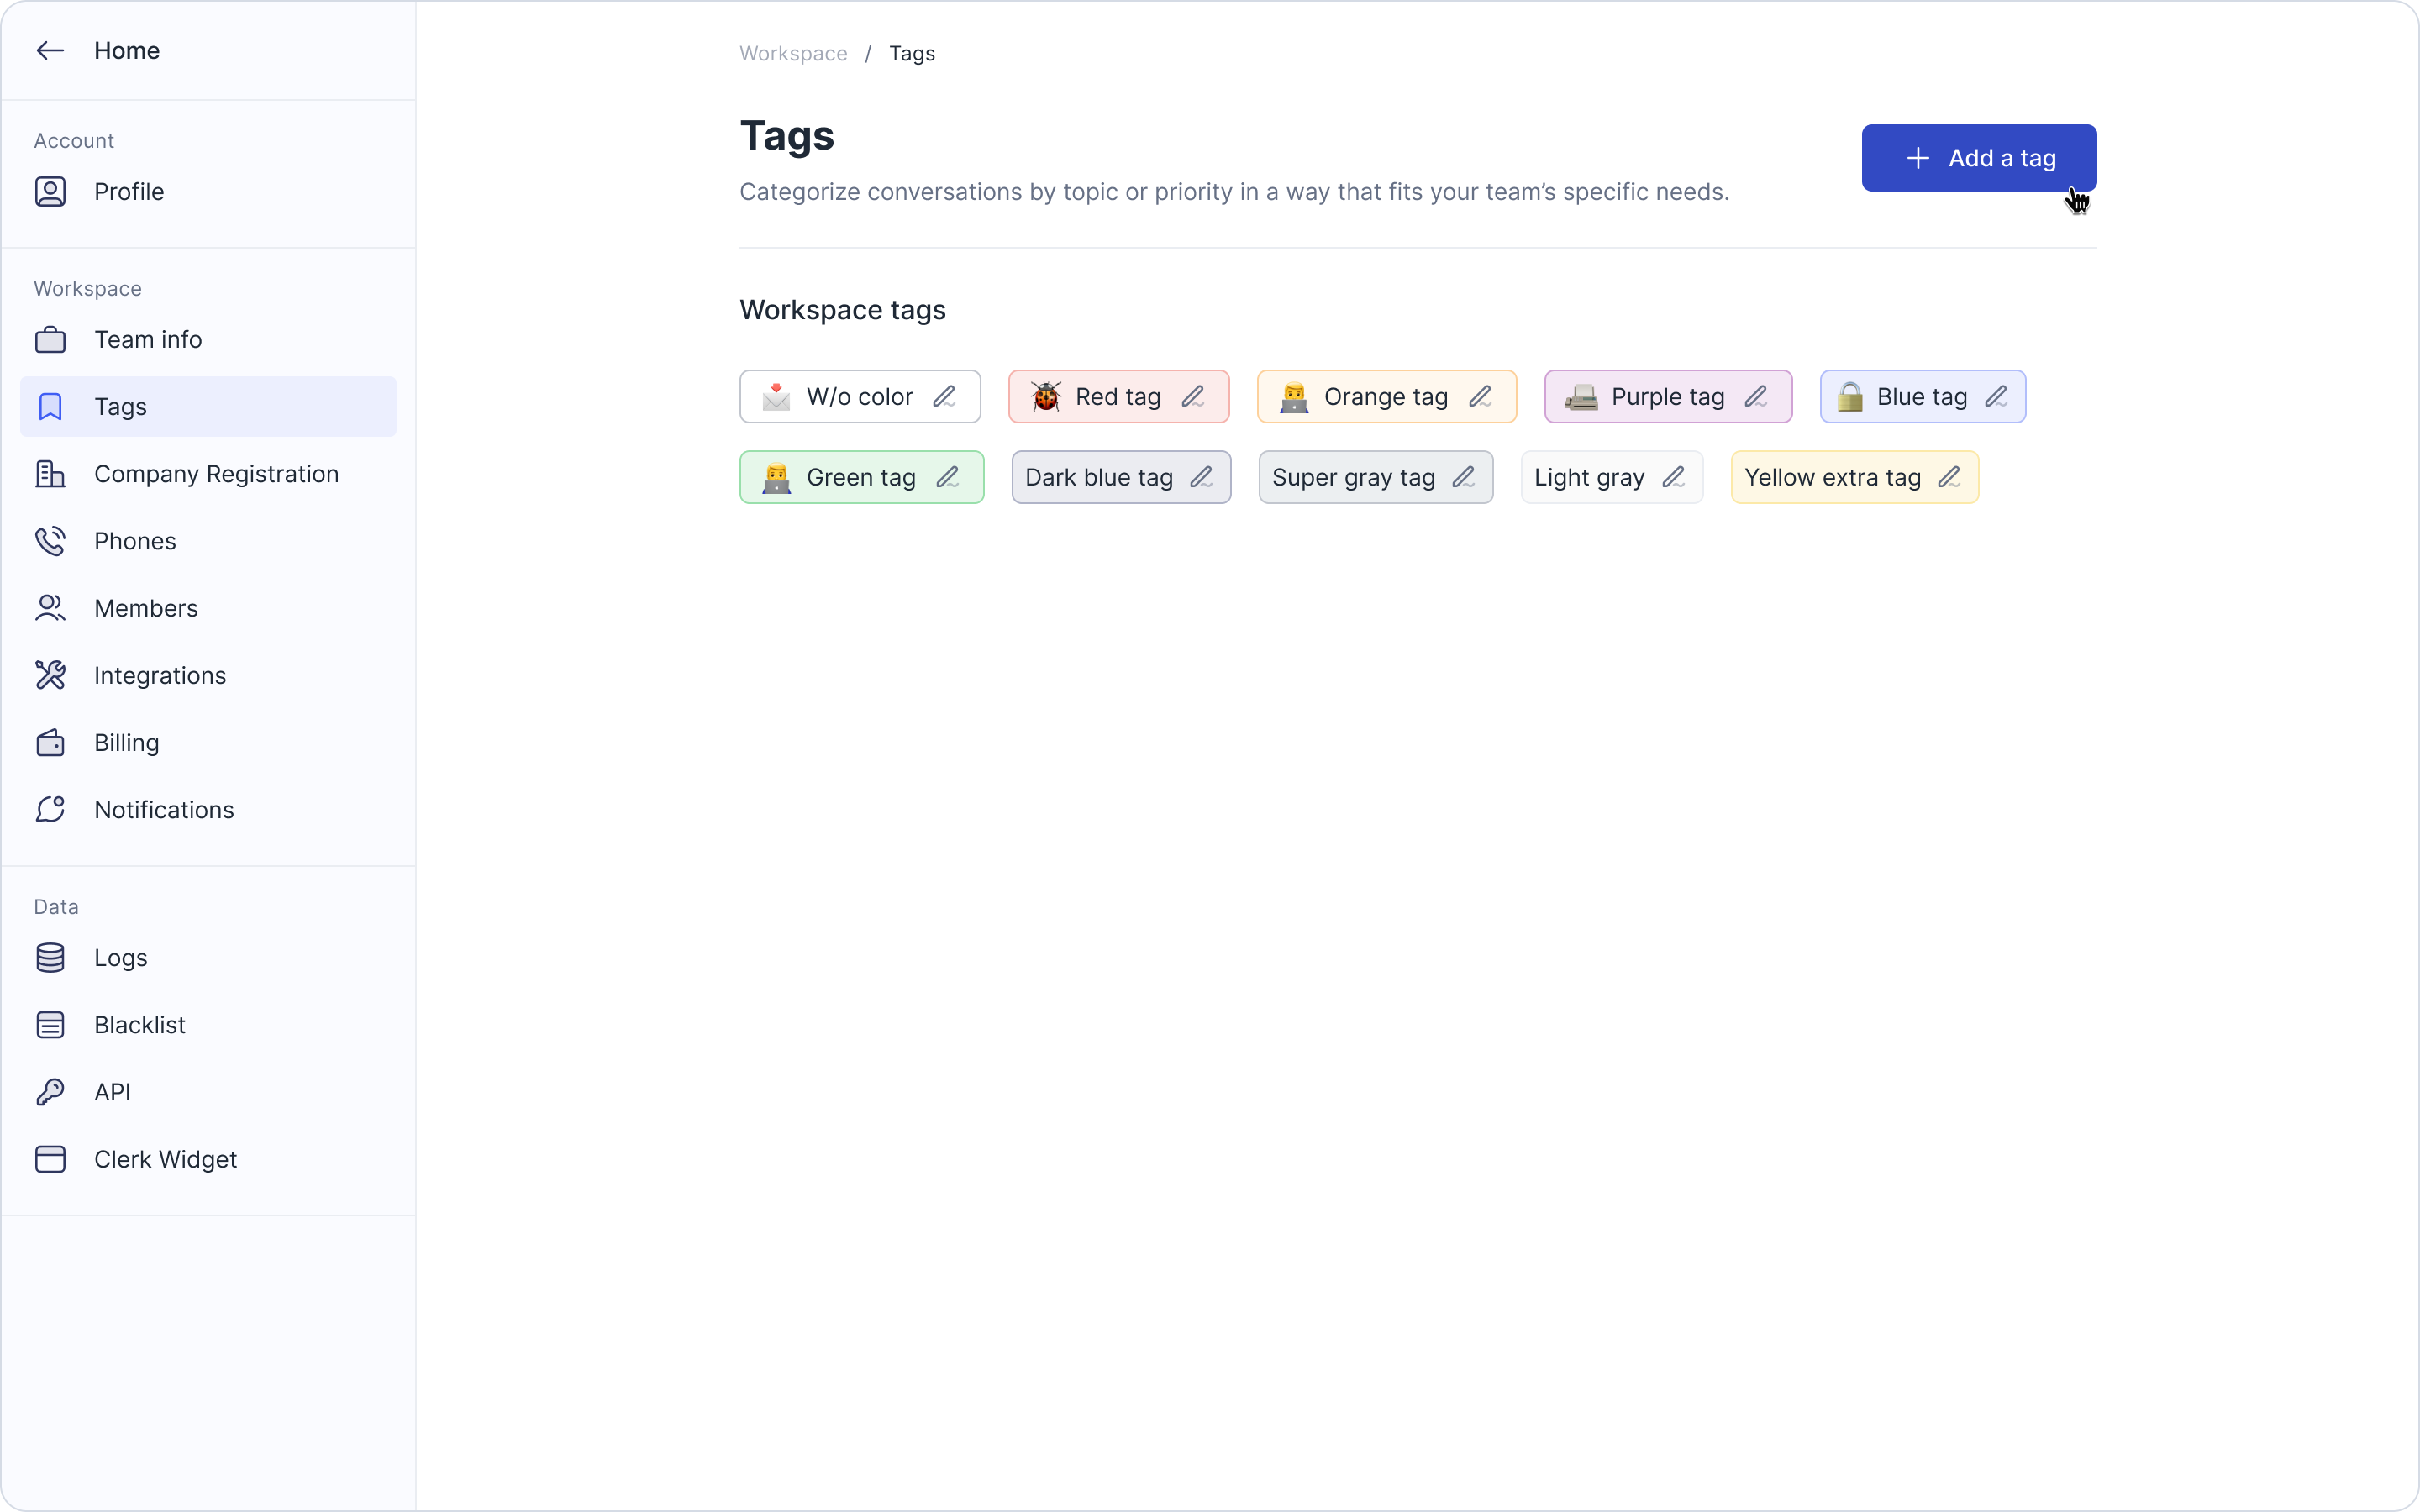Edit the Yellow extra tag via its pencil icon
Screen dimensions: 2420x1512
click(x=1949, y=478)
